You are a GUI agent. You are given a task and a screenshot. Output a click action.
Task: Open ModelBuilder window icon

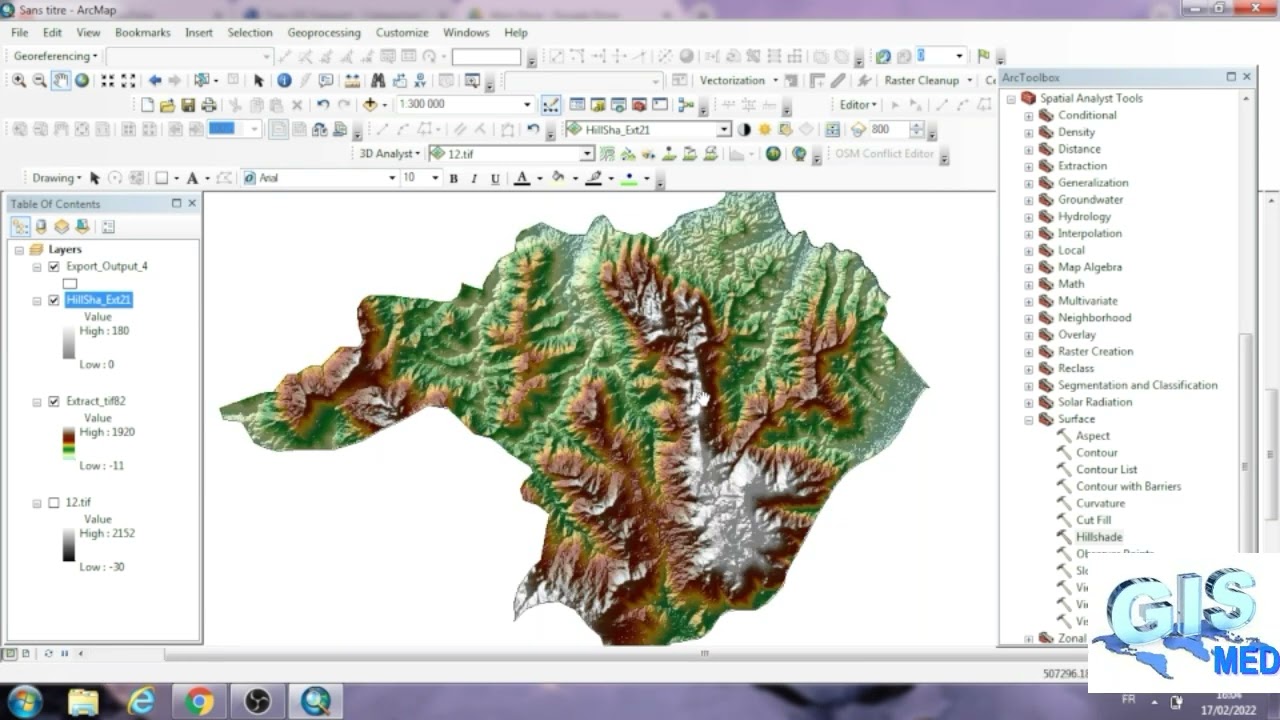(686, 105)
